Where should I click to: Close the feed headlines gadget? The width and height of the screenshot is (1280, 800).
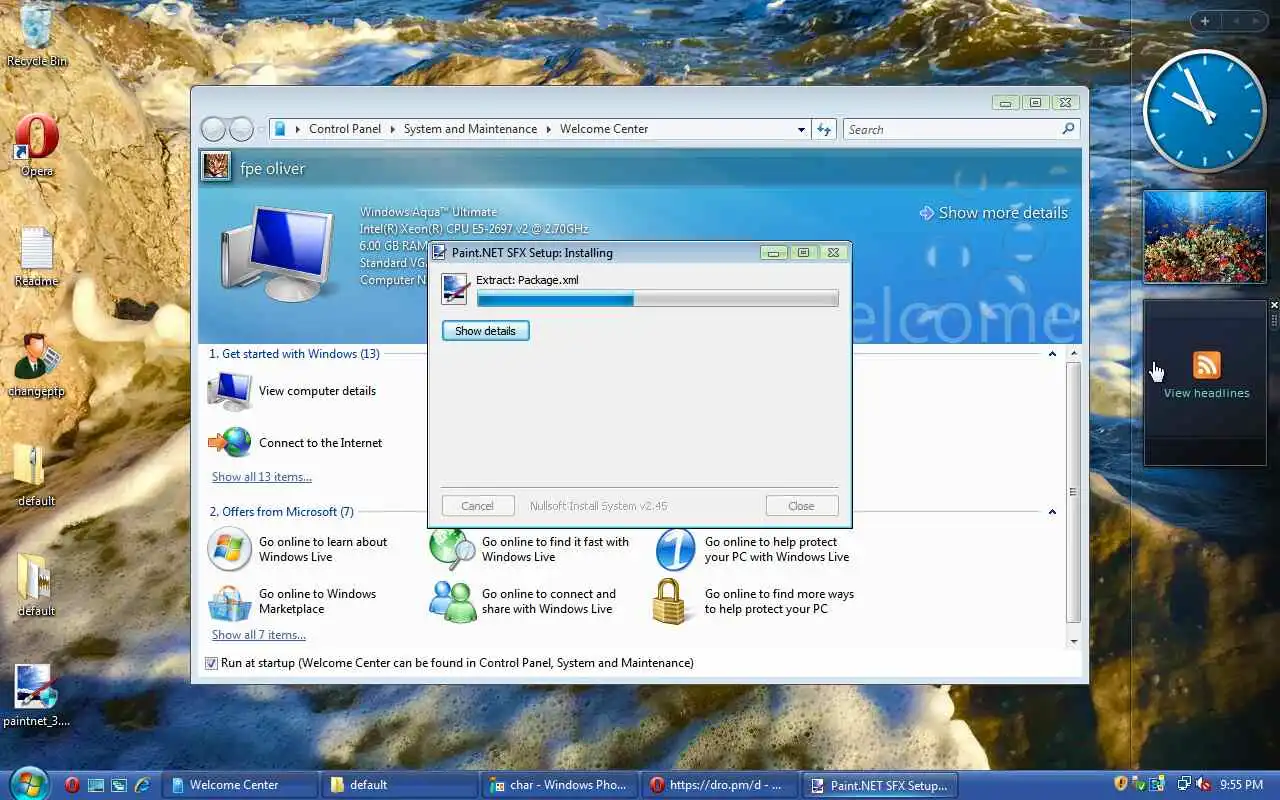tap(1273, 305)
